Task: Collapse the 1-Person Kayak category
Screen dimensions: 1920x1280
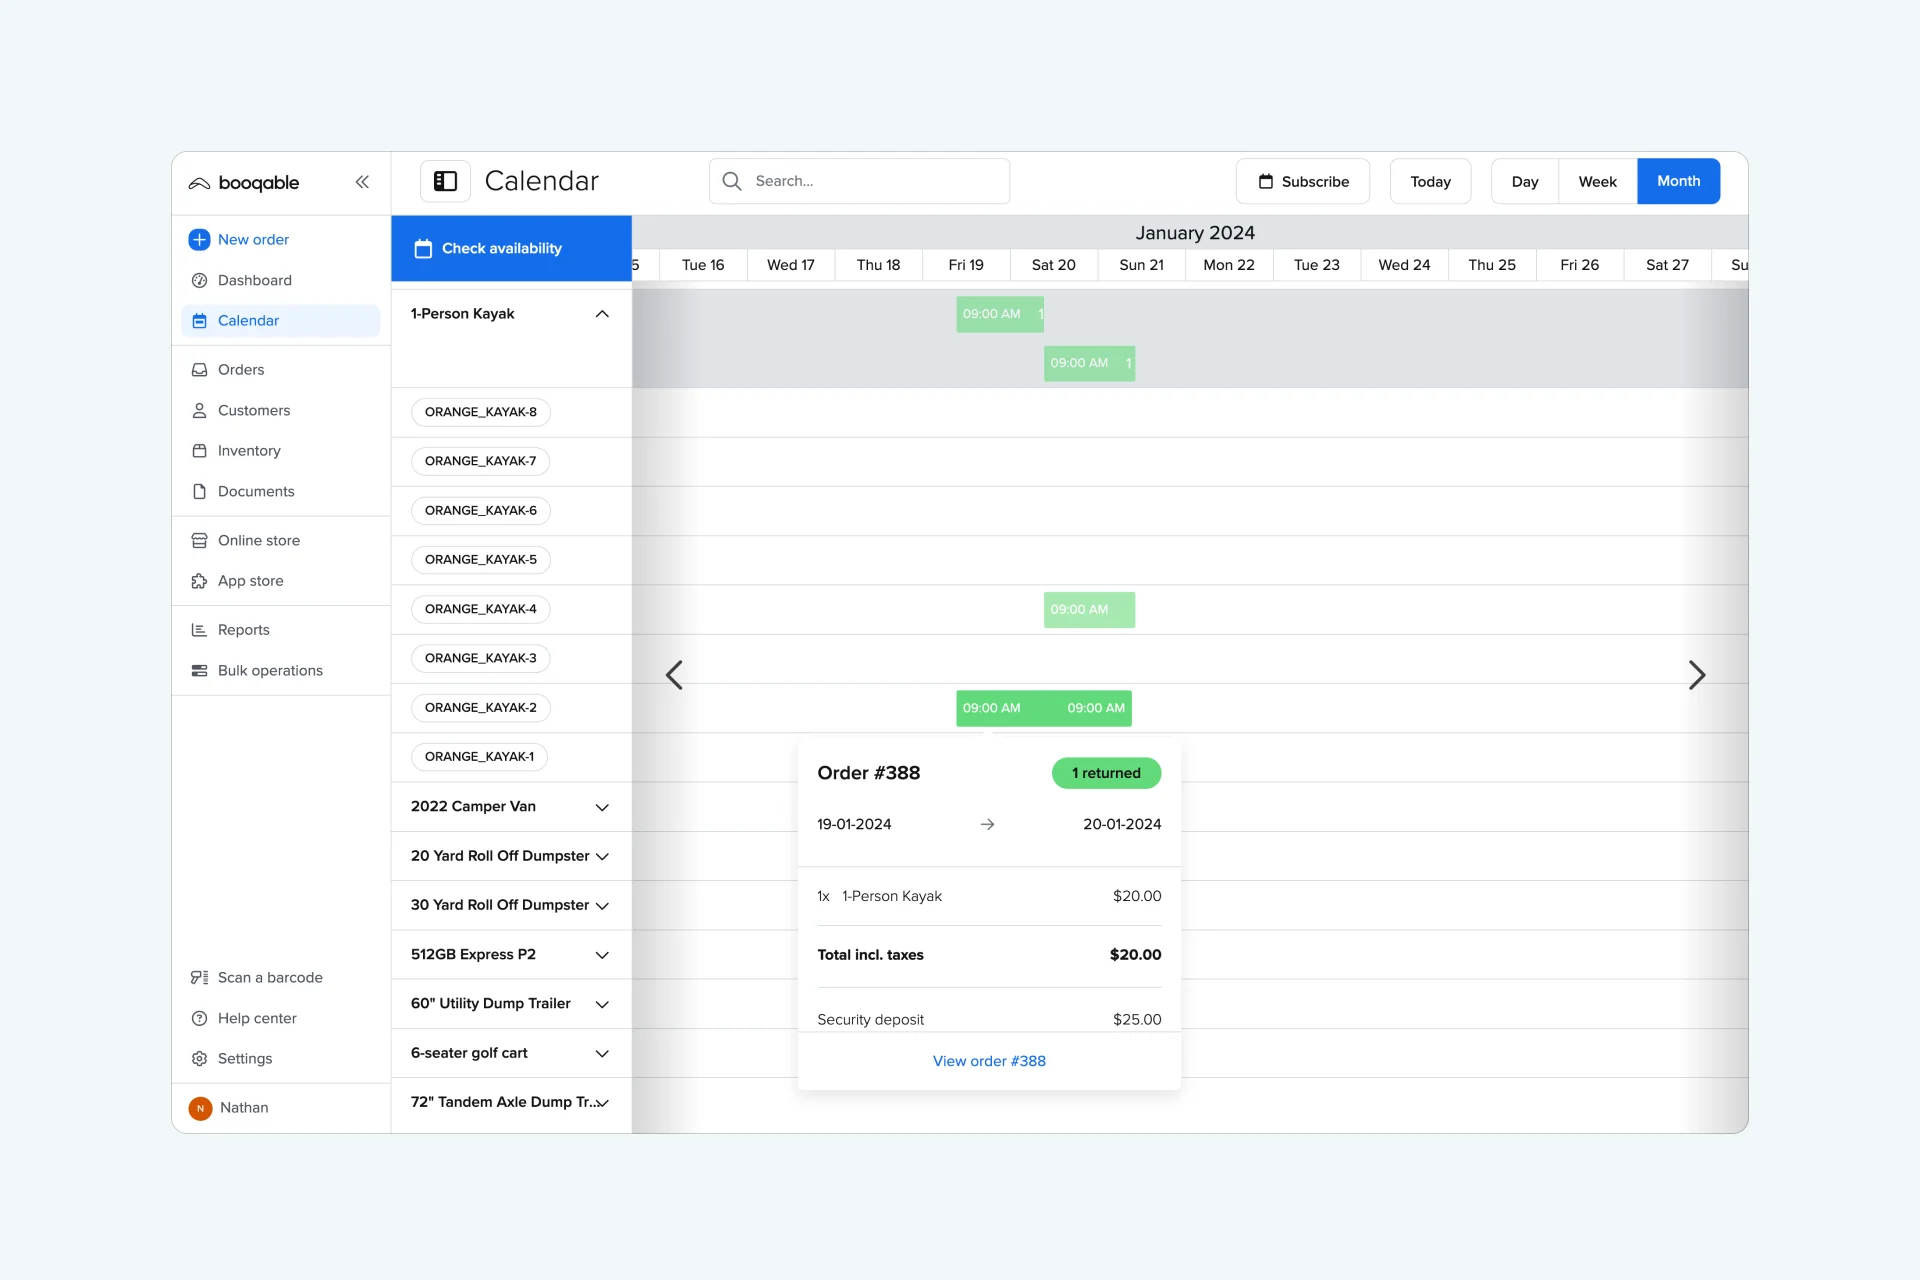Action: [603, 313]
